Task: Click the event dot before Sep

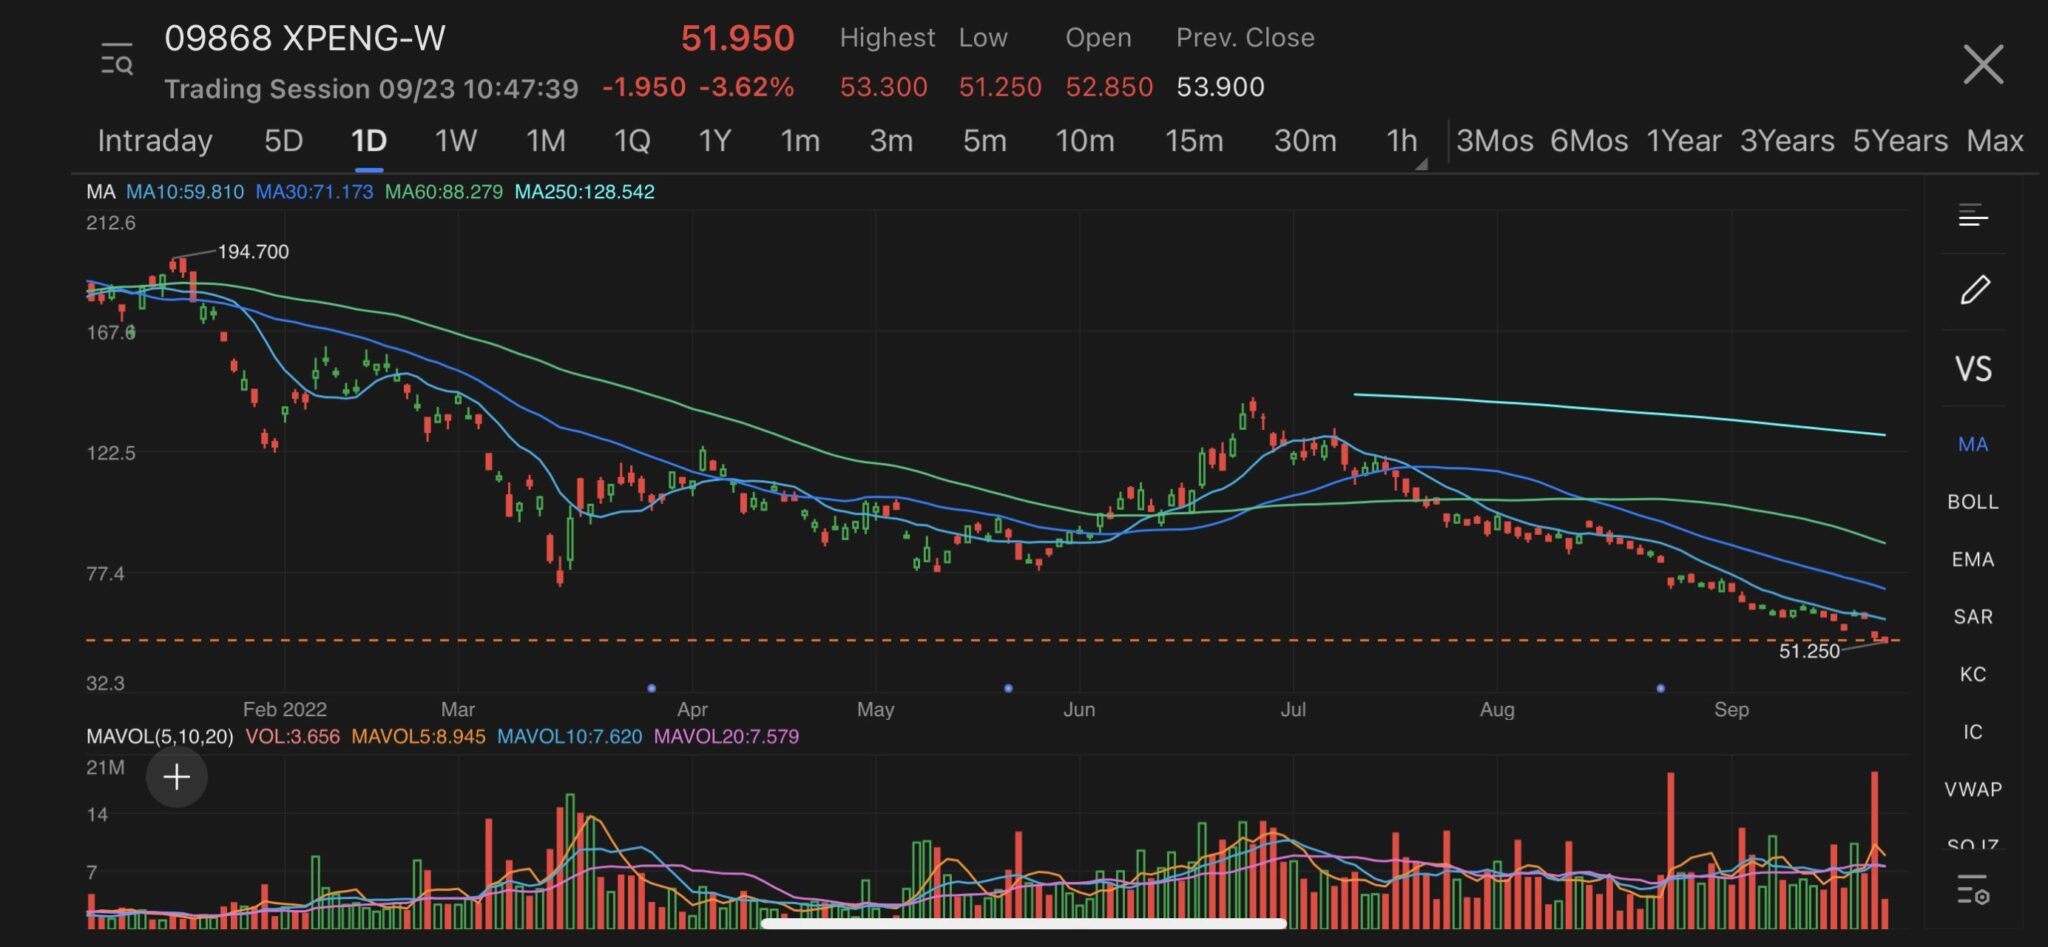Action: pyautogui.click(x=1661, y=688)
